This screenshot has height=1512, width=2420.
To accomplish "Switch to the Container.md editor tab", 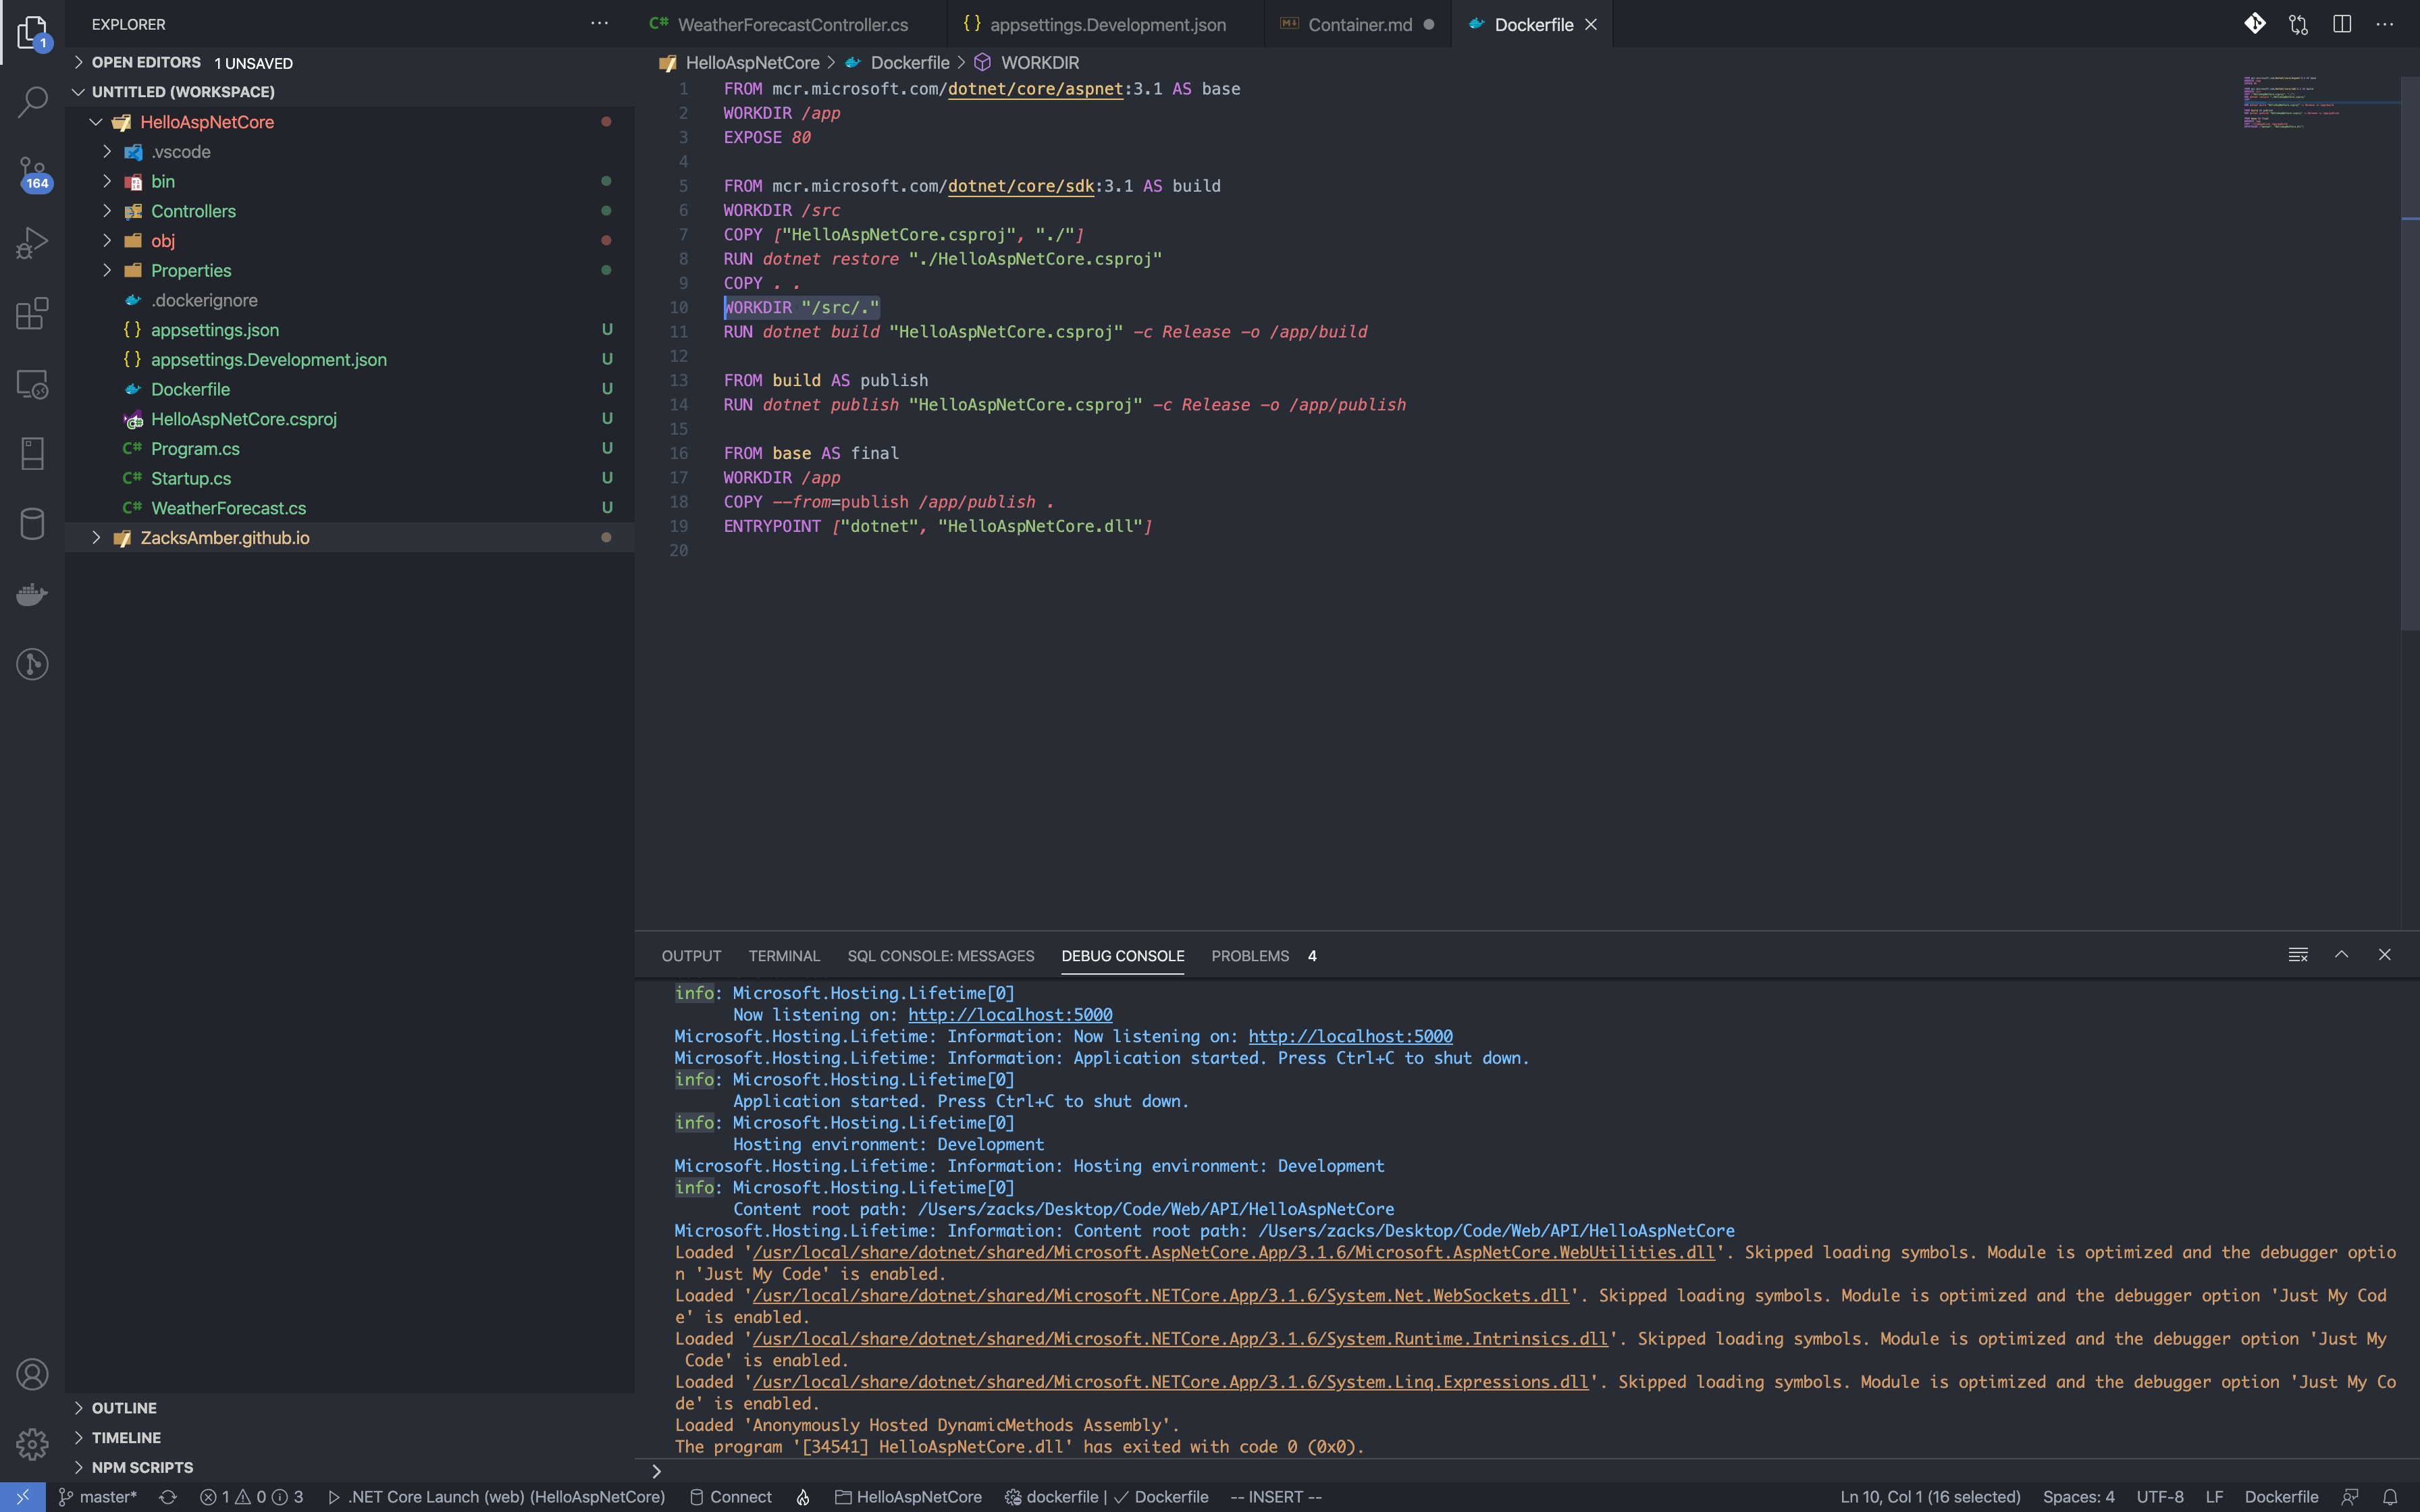I will point(1359,25).
